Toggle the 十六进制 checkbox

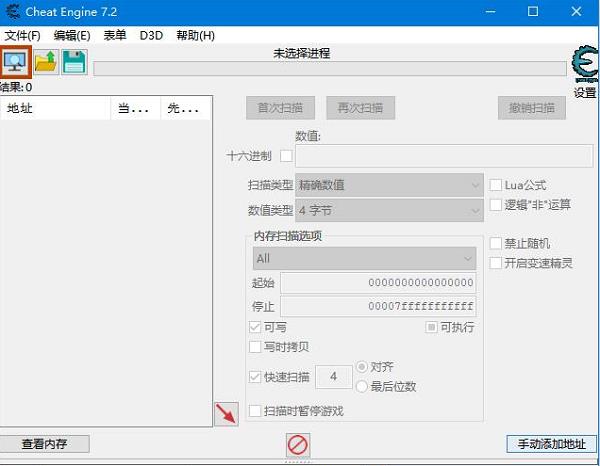pyautogui.click(x=287, y=156)
